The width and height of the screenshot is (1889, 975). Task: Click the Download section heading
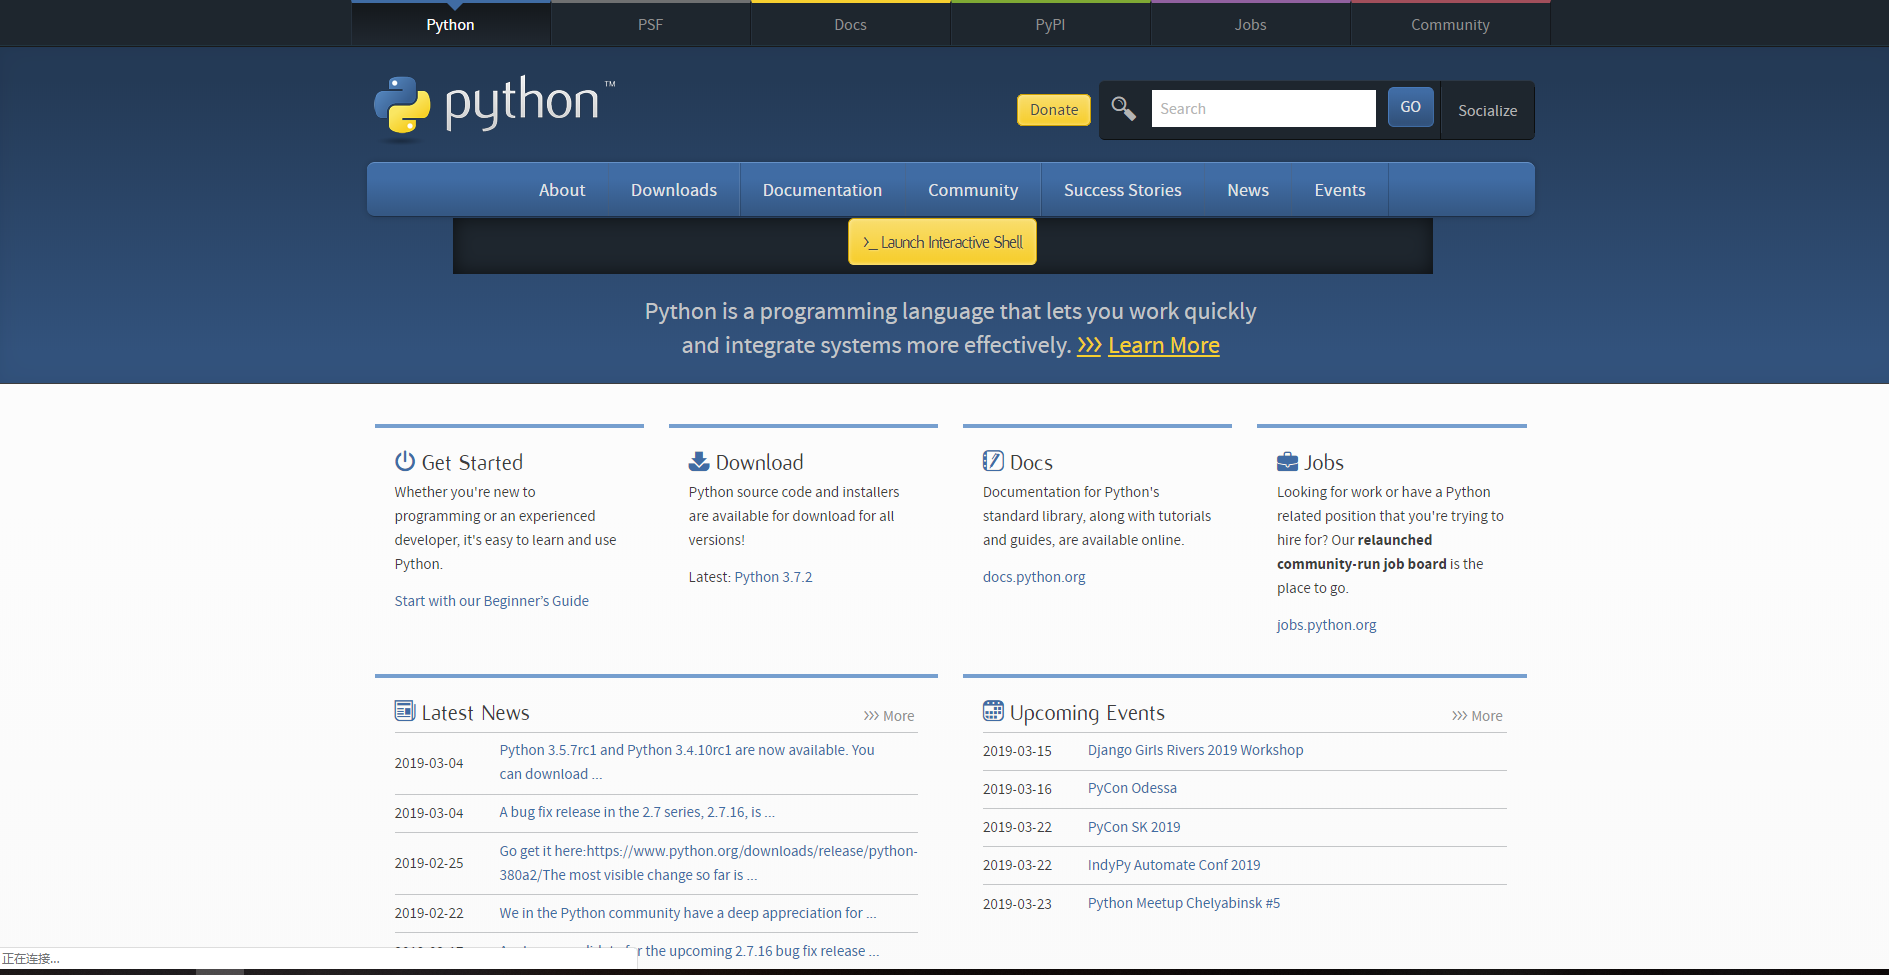[x=759, y=462]
